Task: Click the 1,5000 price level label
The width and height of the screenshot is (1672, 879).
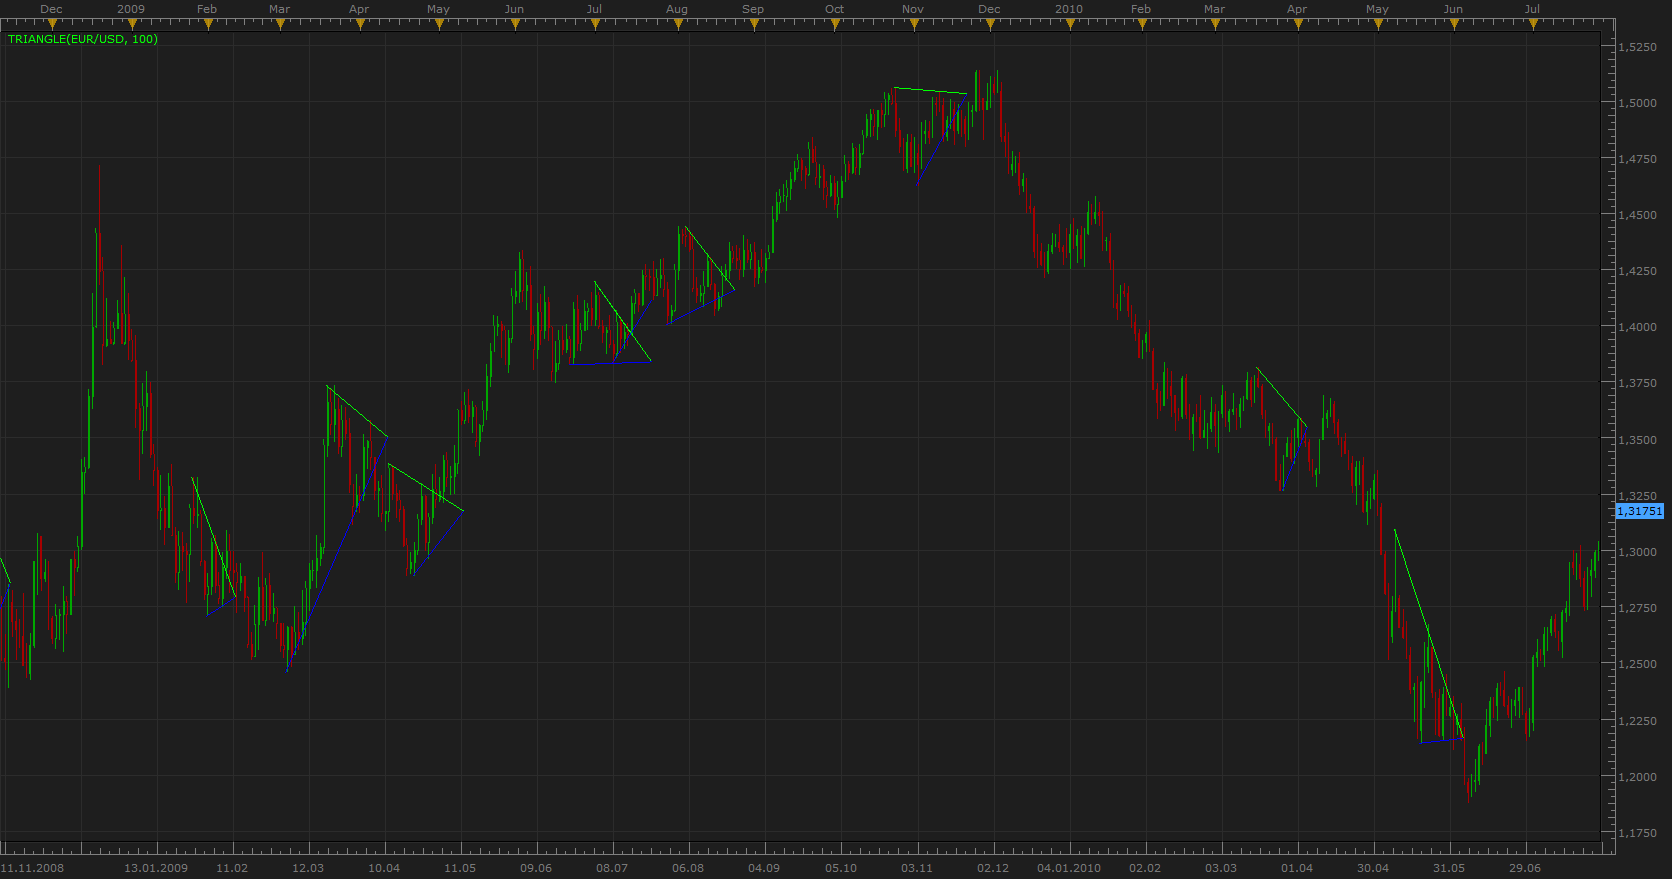Action: click(1638, 103)
